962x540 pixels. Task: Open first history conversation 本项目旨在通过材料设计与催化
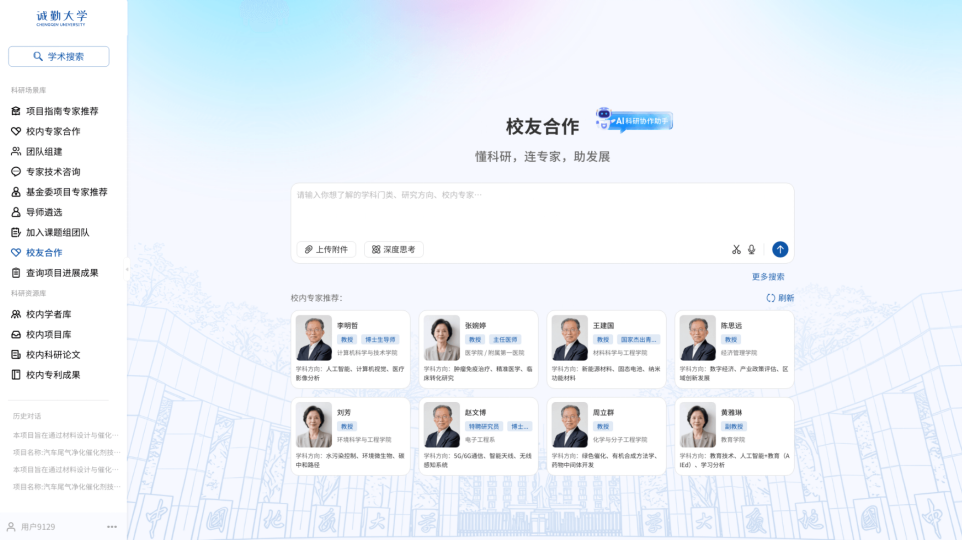(x=66, y=435)
